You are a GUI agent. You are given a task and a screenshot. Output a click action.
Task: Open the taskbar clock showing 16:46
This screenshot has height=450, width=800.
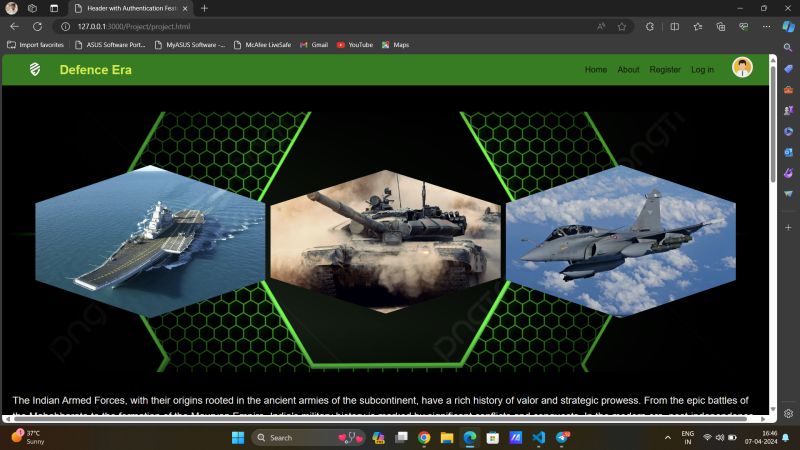(761, 437)
